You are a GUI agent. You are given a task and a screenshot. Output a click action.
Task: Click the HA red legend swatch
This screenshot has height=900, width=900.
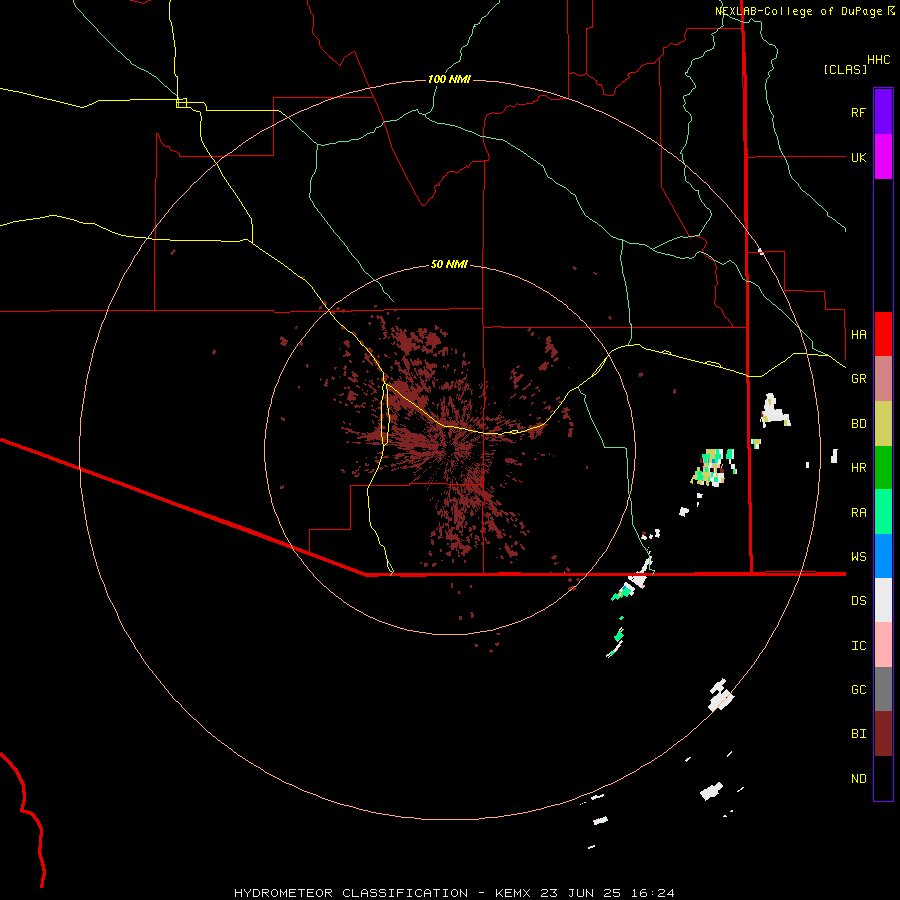coord(883,334)
